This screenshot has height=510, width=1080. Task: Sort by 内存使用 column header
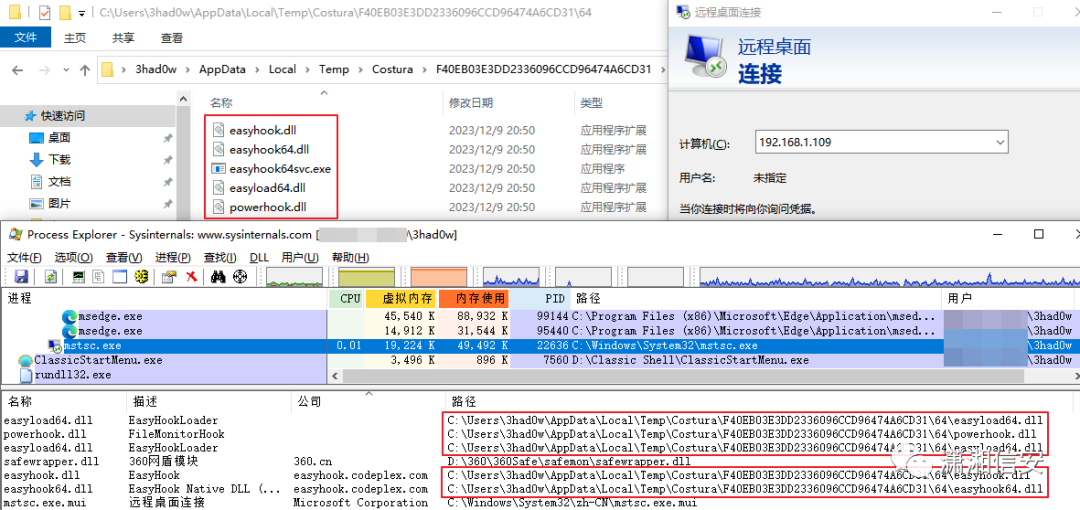point(473,298)
